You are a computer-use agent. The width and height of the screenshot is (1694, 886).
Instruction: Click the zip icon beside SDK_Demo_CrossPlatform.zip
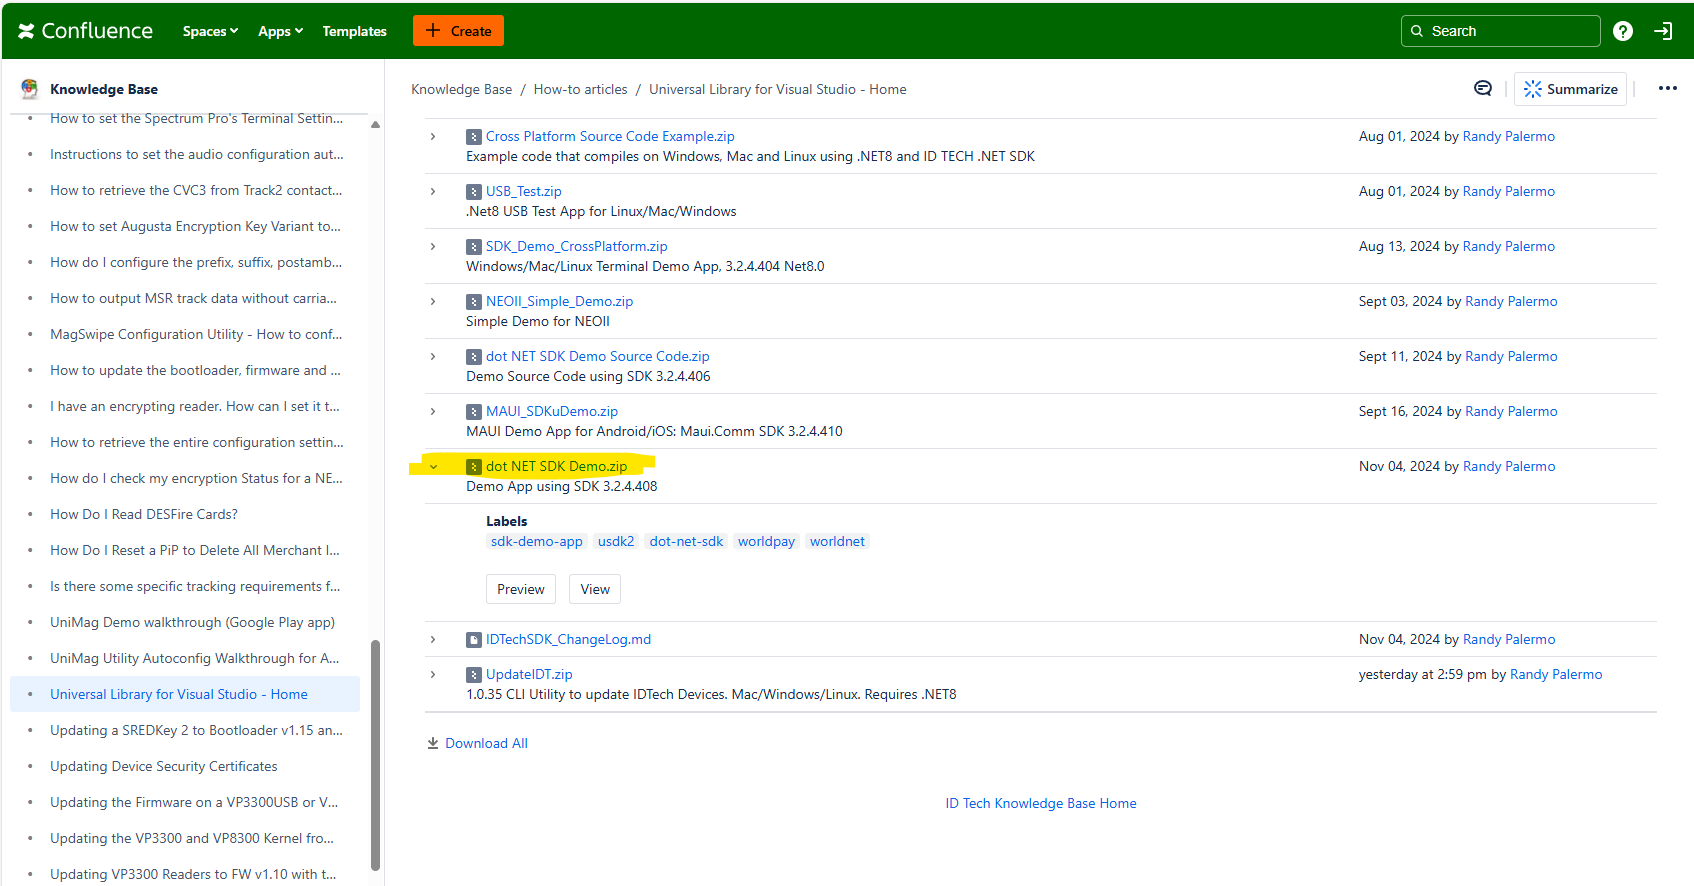pos(474,247)
